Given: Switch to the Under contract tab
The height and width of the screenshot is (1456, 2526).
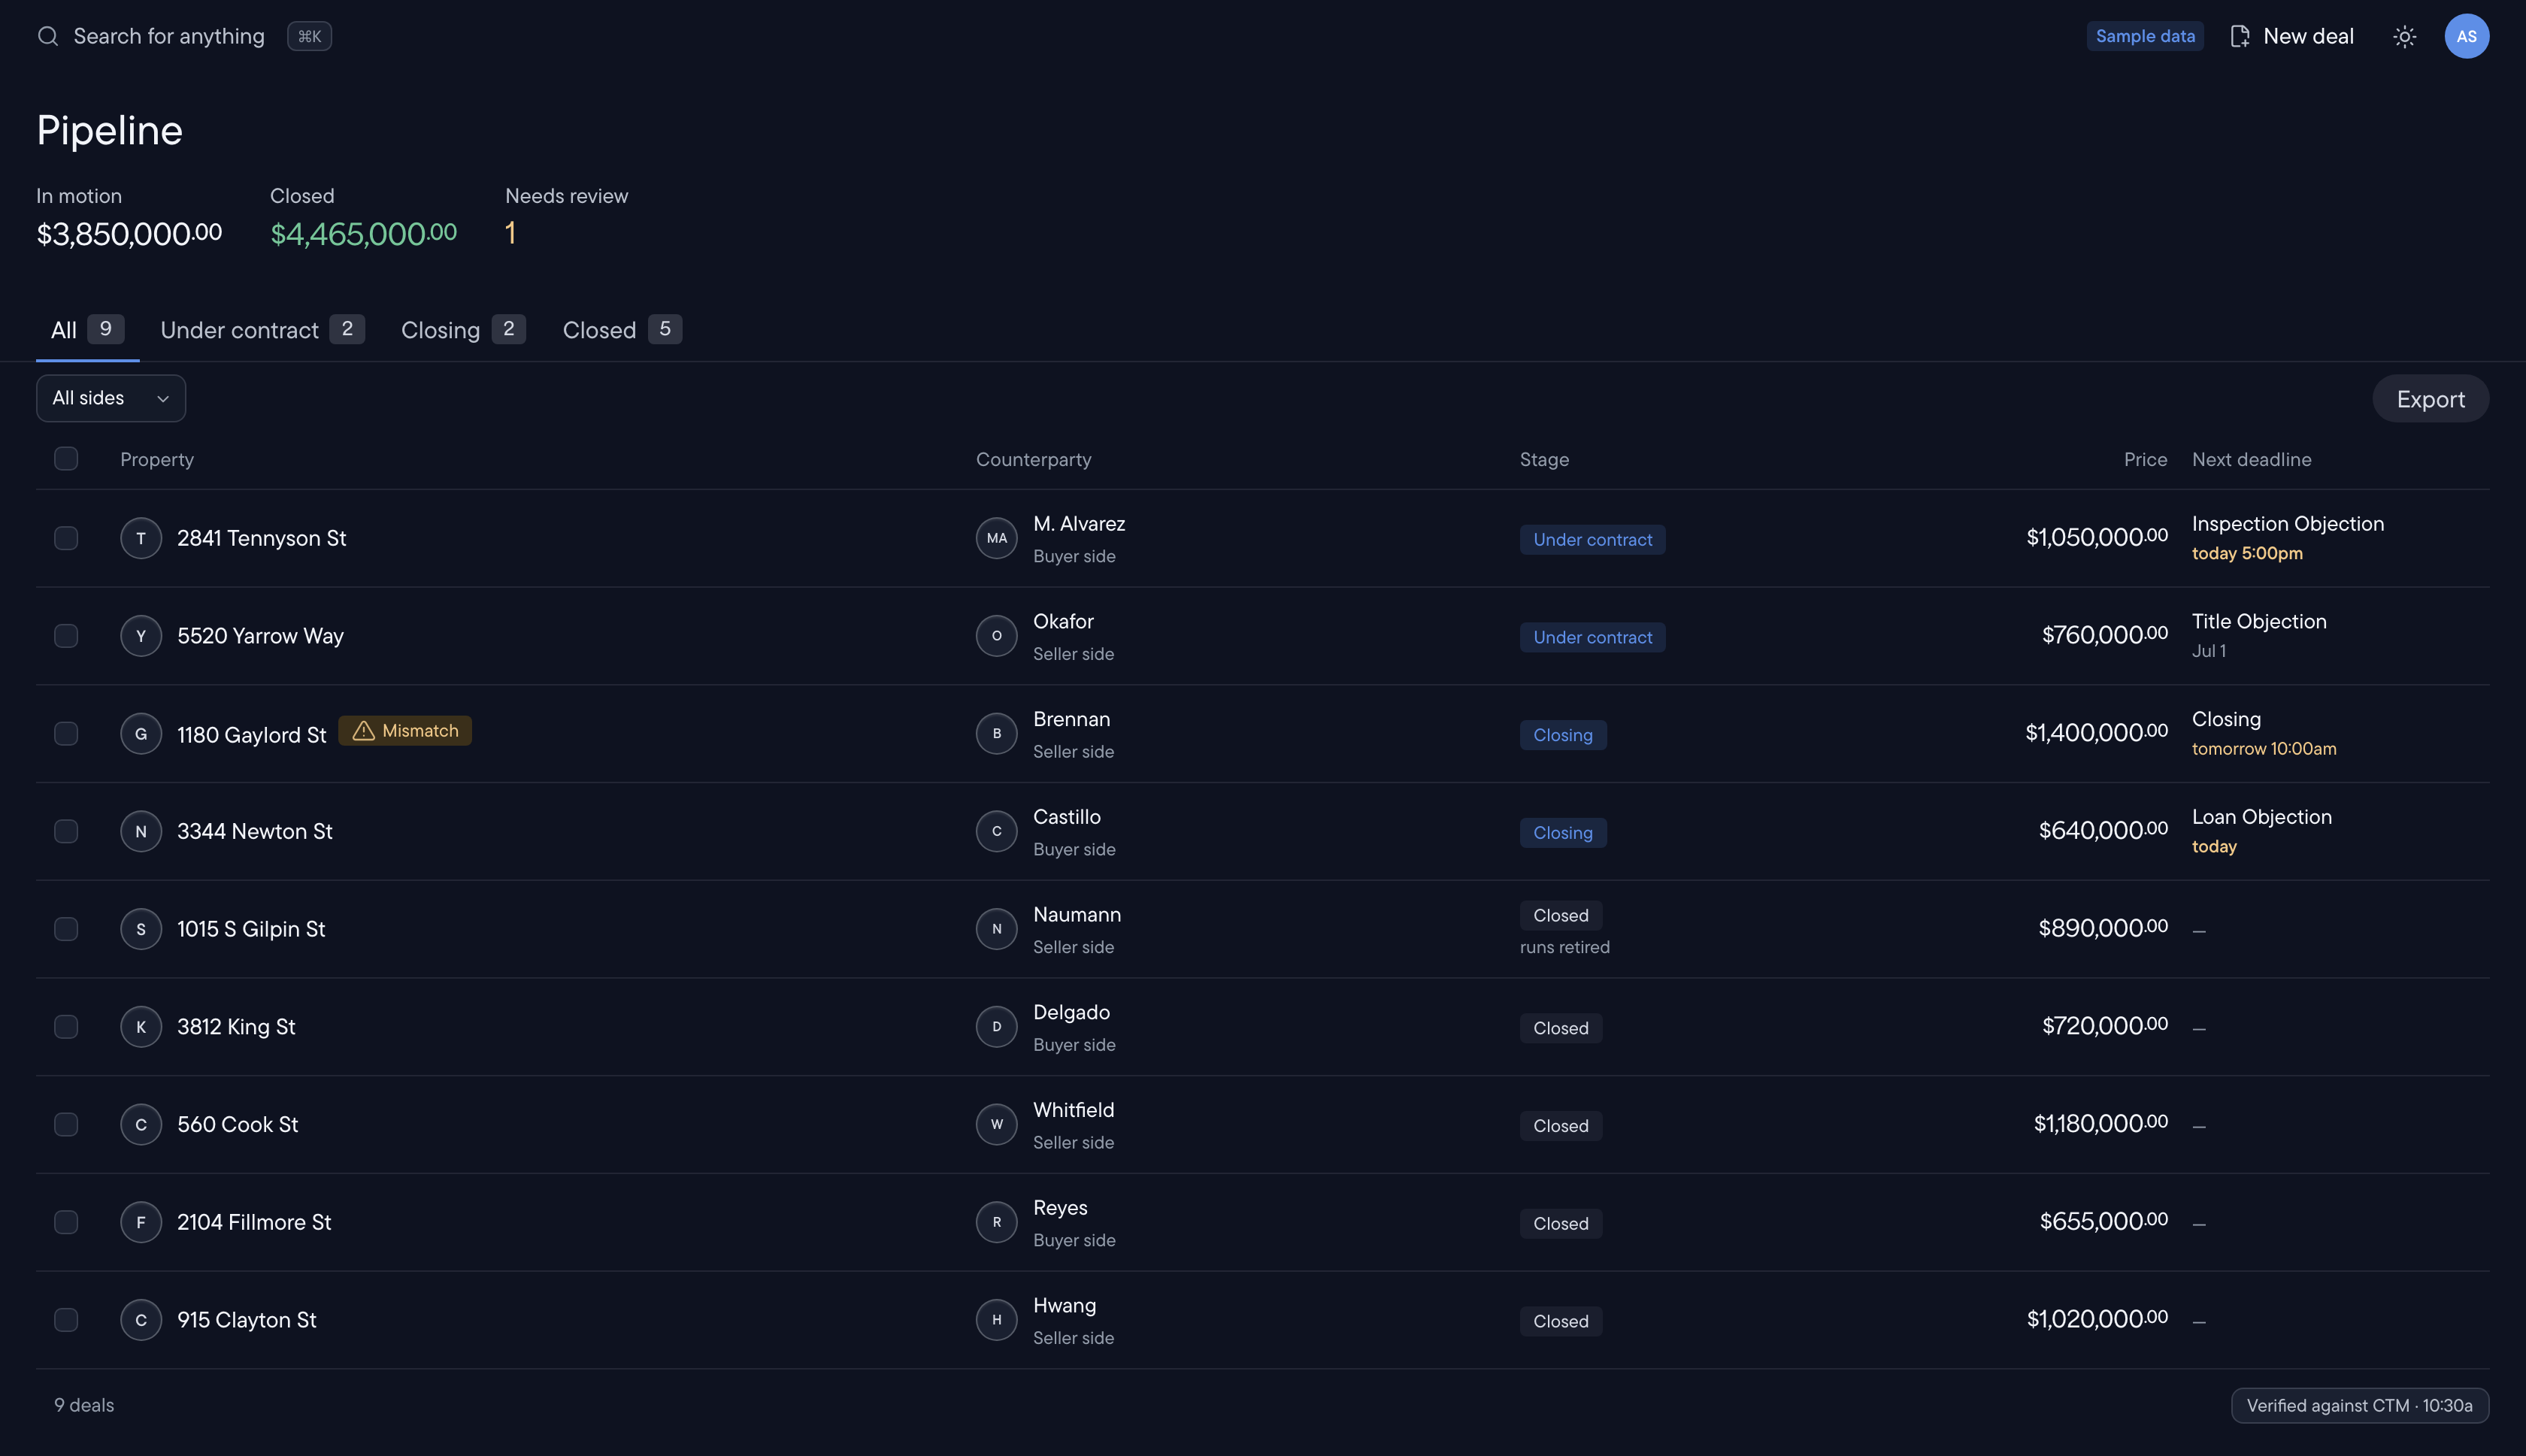Looking at the screenshot, I should click(x=262, y=330).
